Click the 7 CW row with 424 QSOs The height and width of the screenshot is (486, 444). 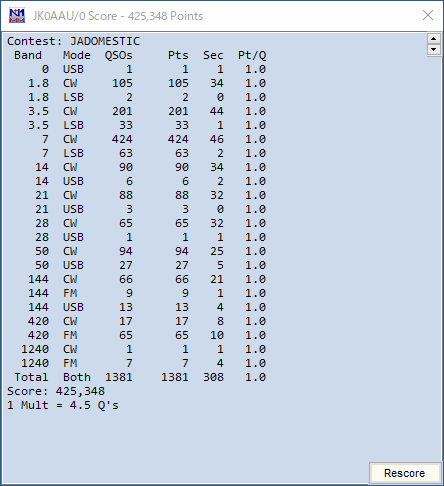point(137,139)
